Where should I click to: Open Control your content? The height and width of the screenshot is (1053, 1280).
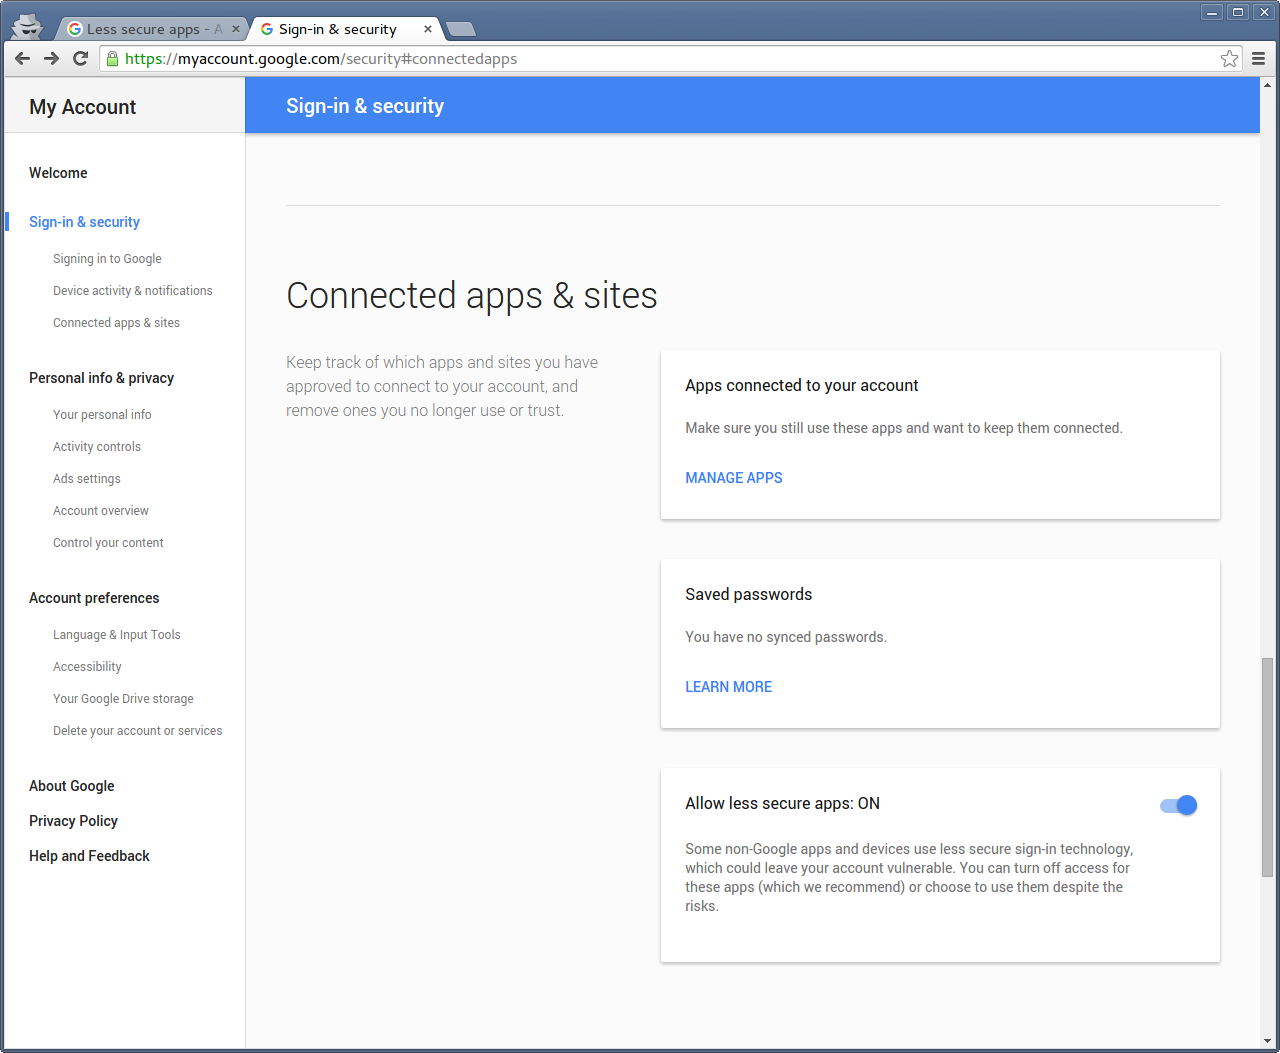click(x=108, y=543)
